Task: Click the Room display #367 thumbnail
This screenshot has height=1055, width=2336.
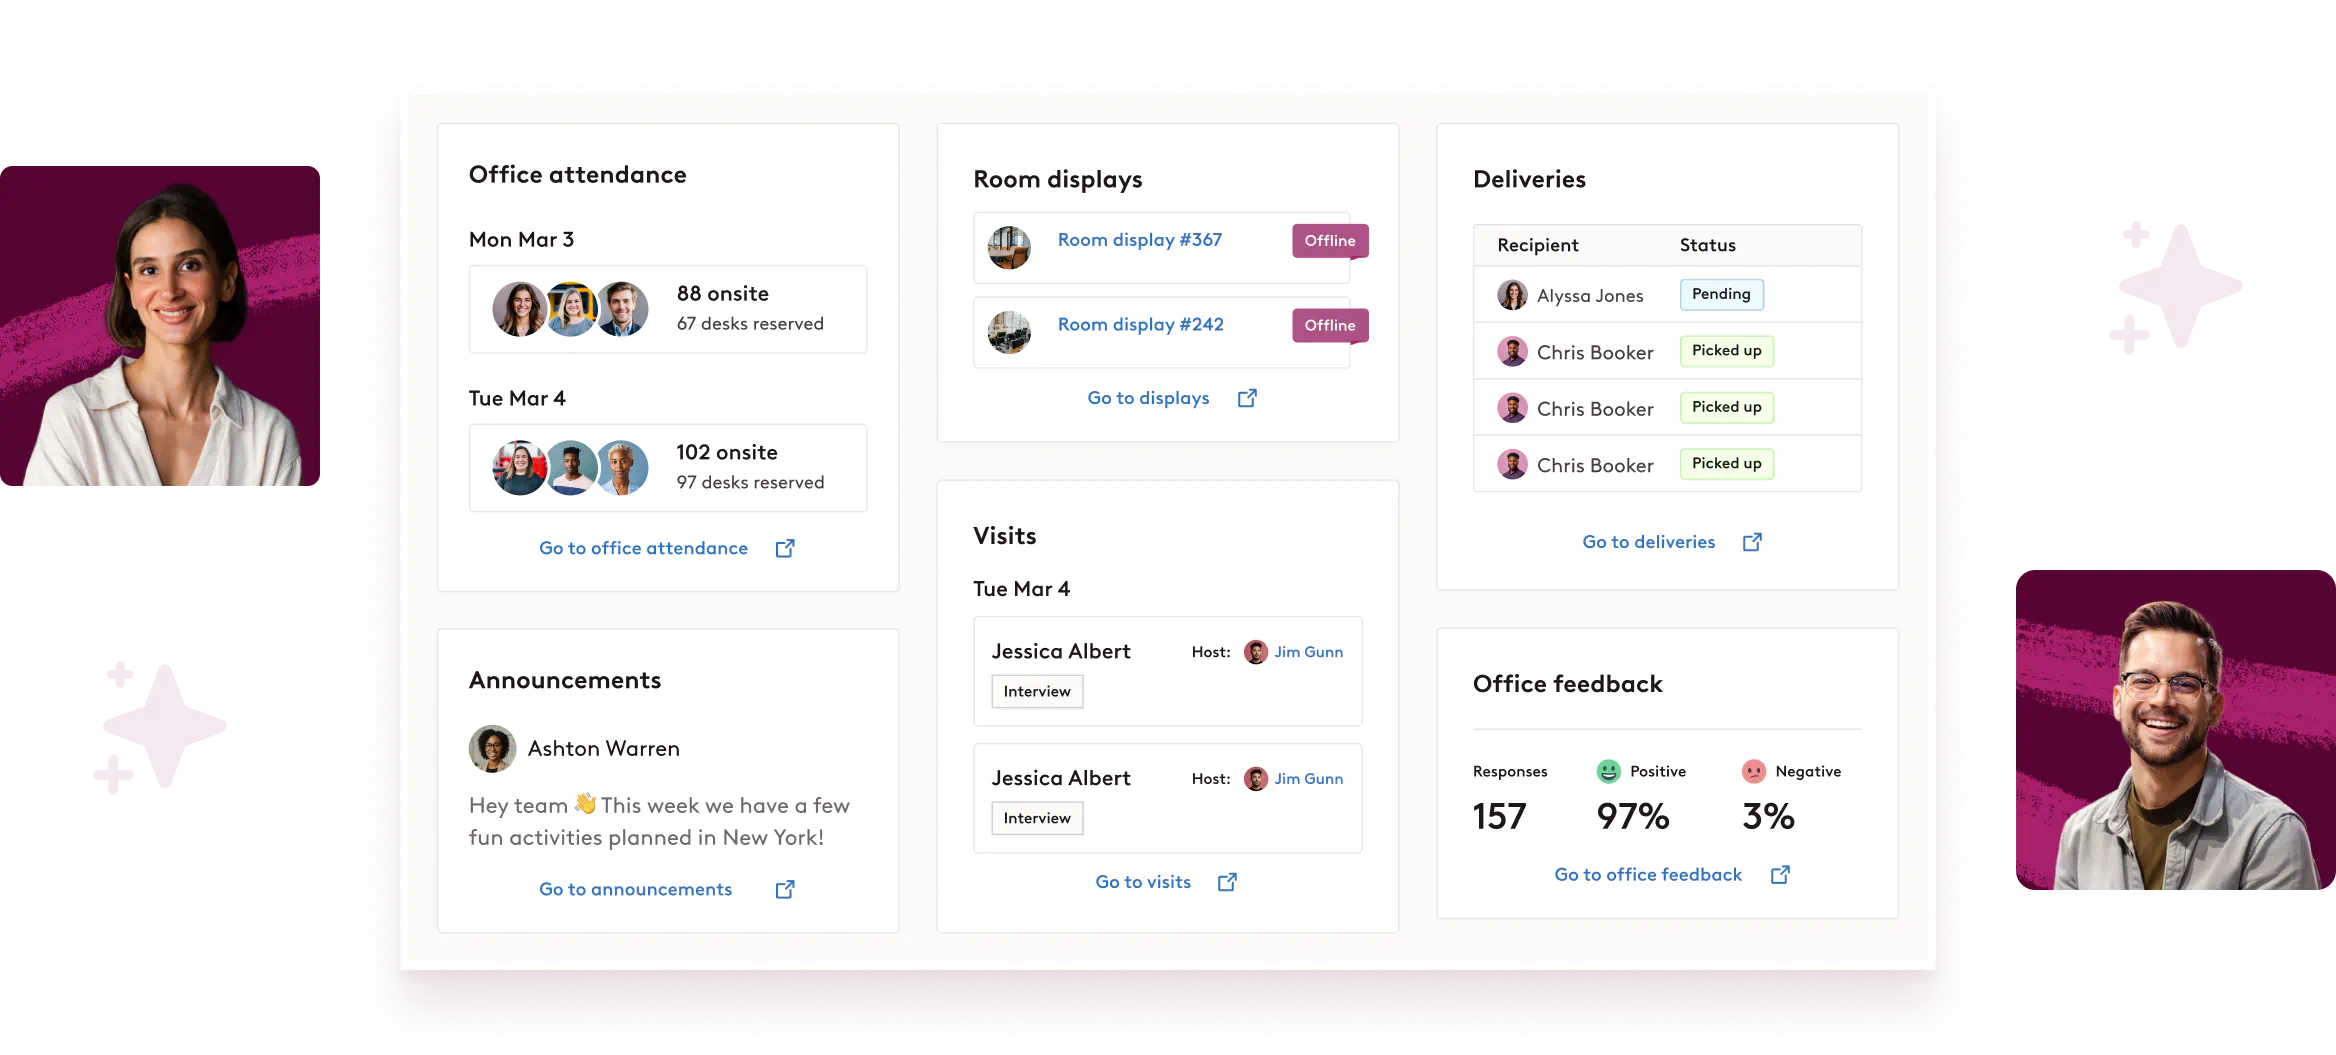Action: (x=1009, y=247)
